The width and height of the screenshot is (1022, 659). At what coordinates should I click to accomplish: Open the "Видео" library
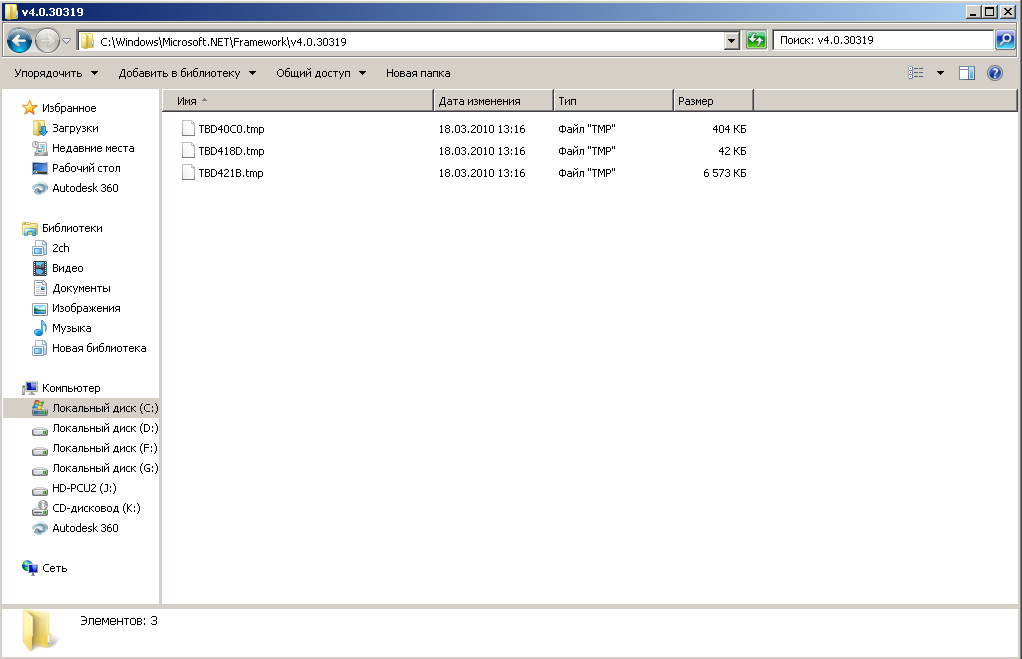tap(67, 269)
